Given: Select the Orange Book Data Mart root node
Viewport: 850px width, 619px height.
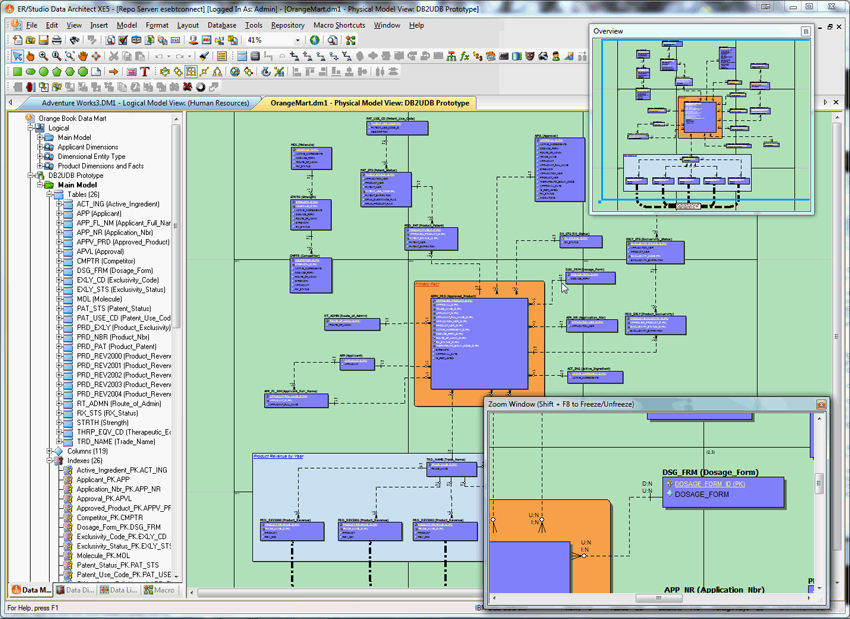Looking at the screenshot, I should (72, 118).
